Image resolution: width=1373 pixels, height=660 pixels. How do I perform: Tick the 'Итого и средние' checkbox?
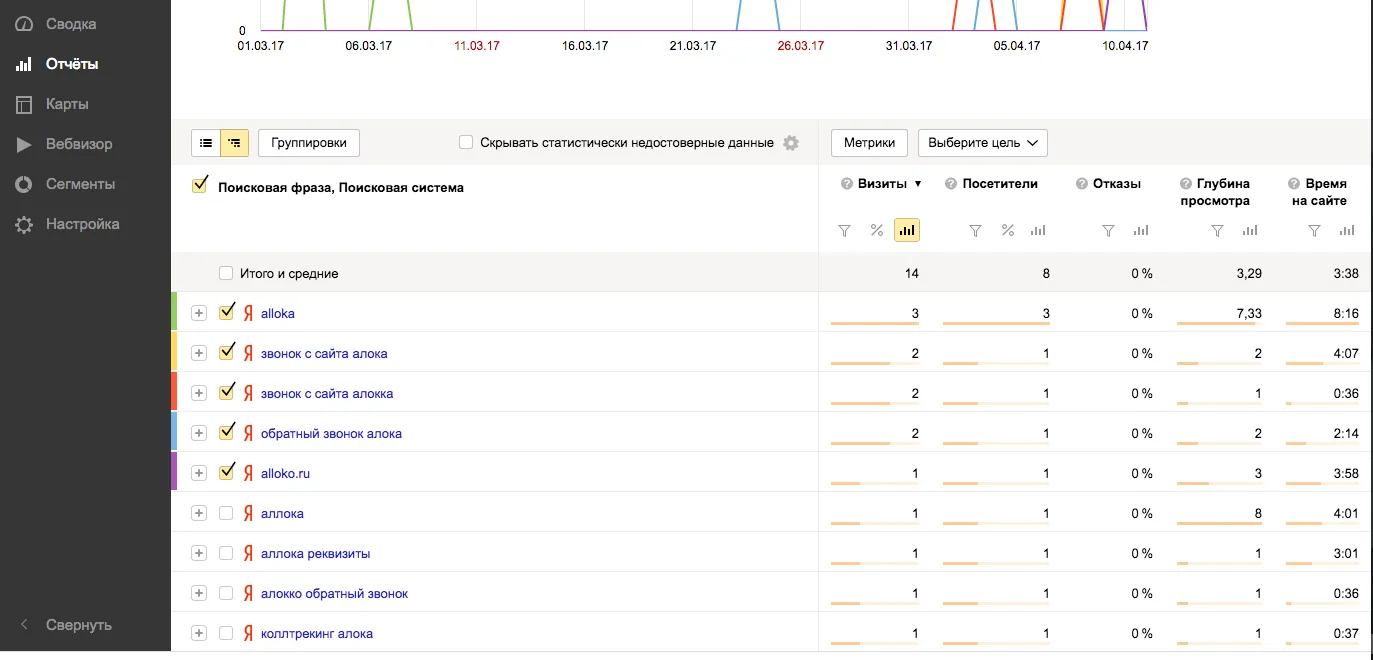tap(226, 273)
